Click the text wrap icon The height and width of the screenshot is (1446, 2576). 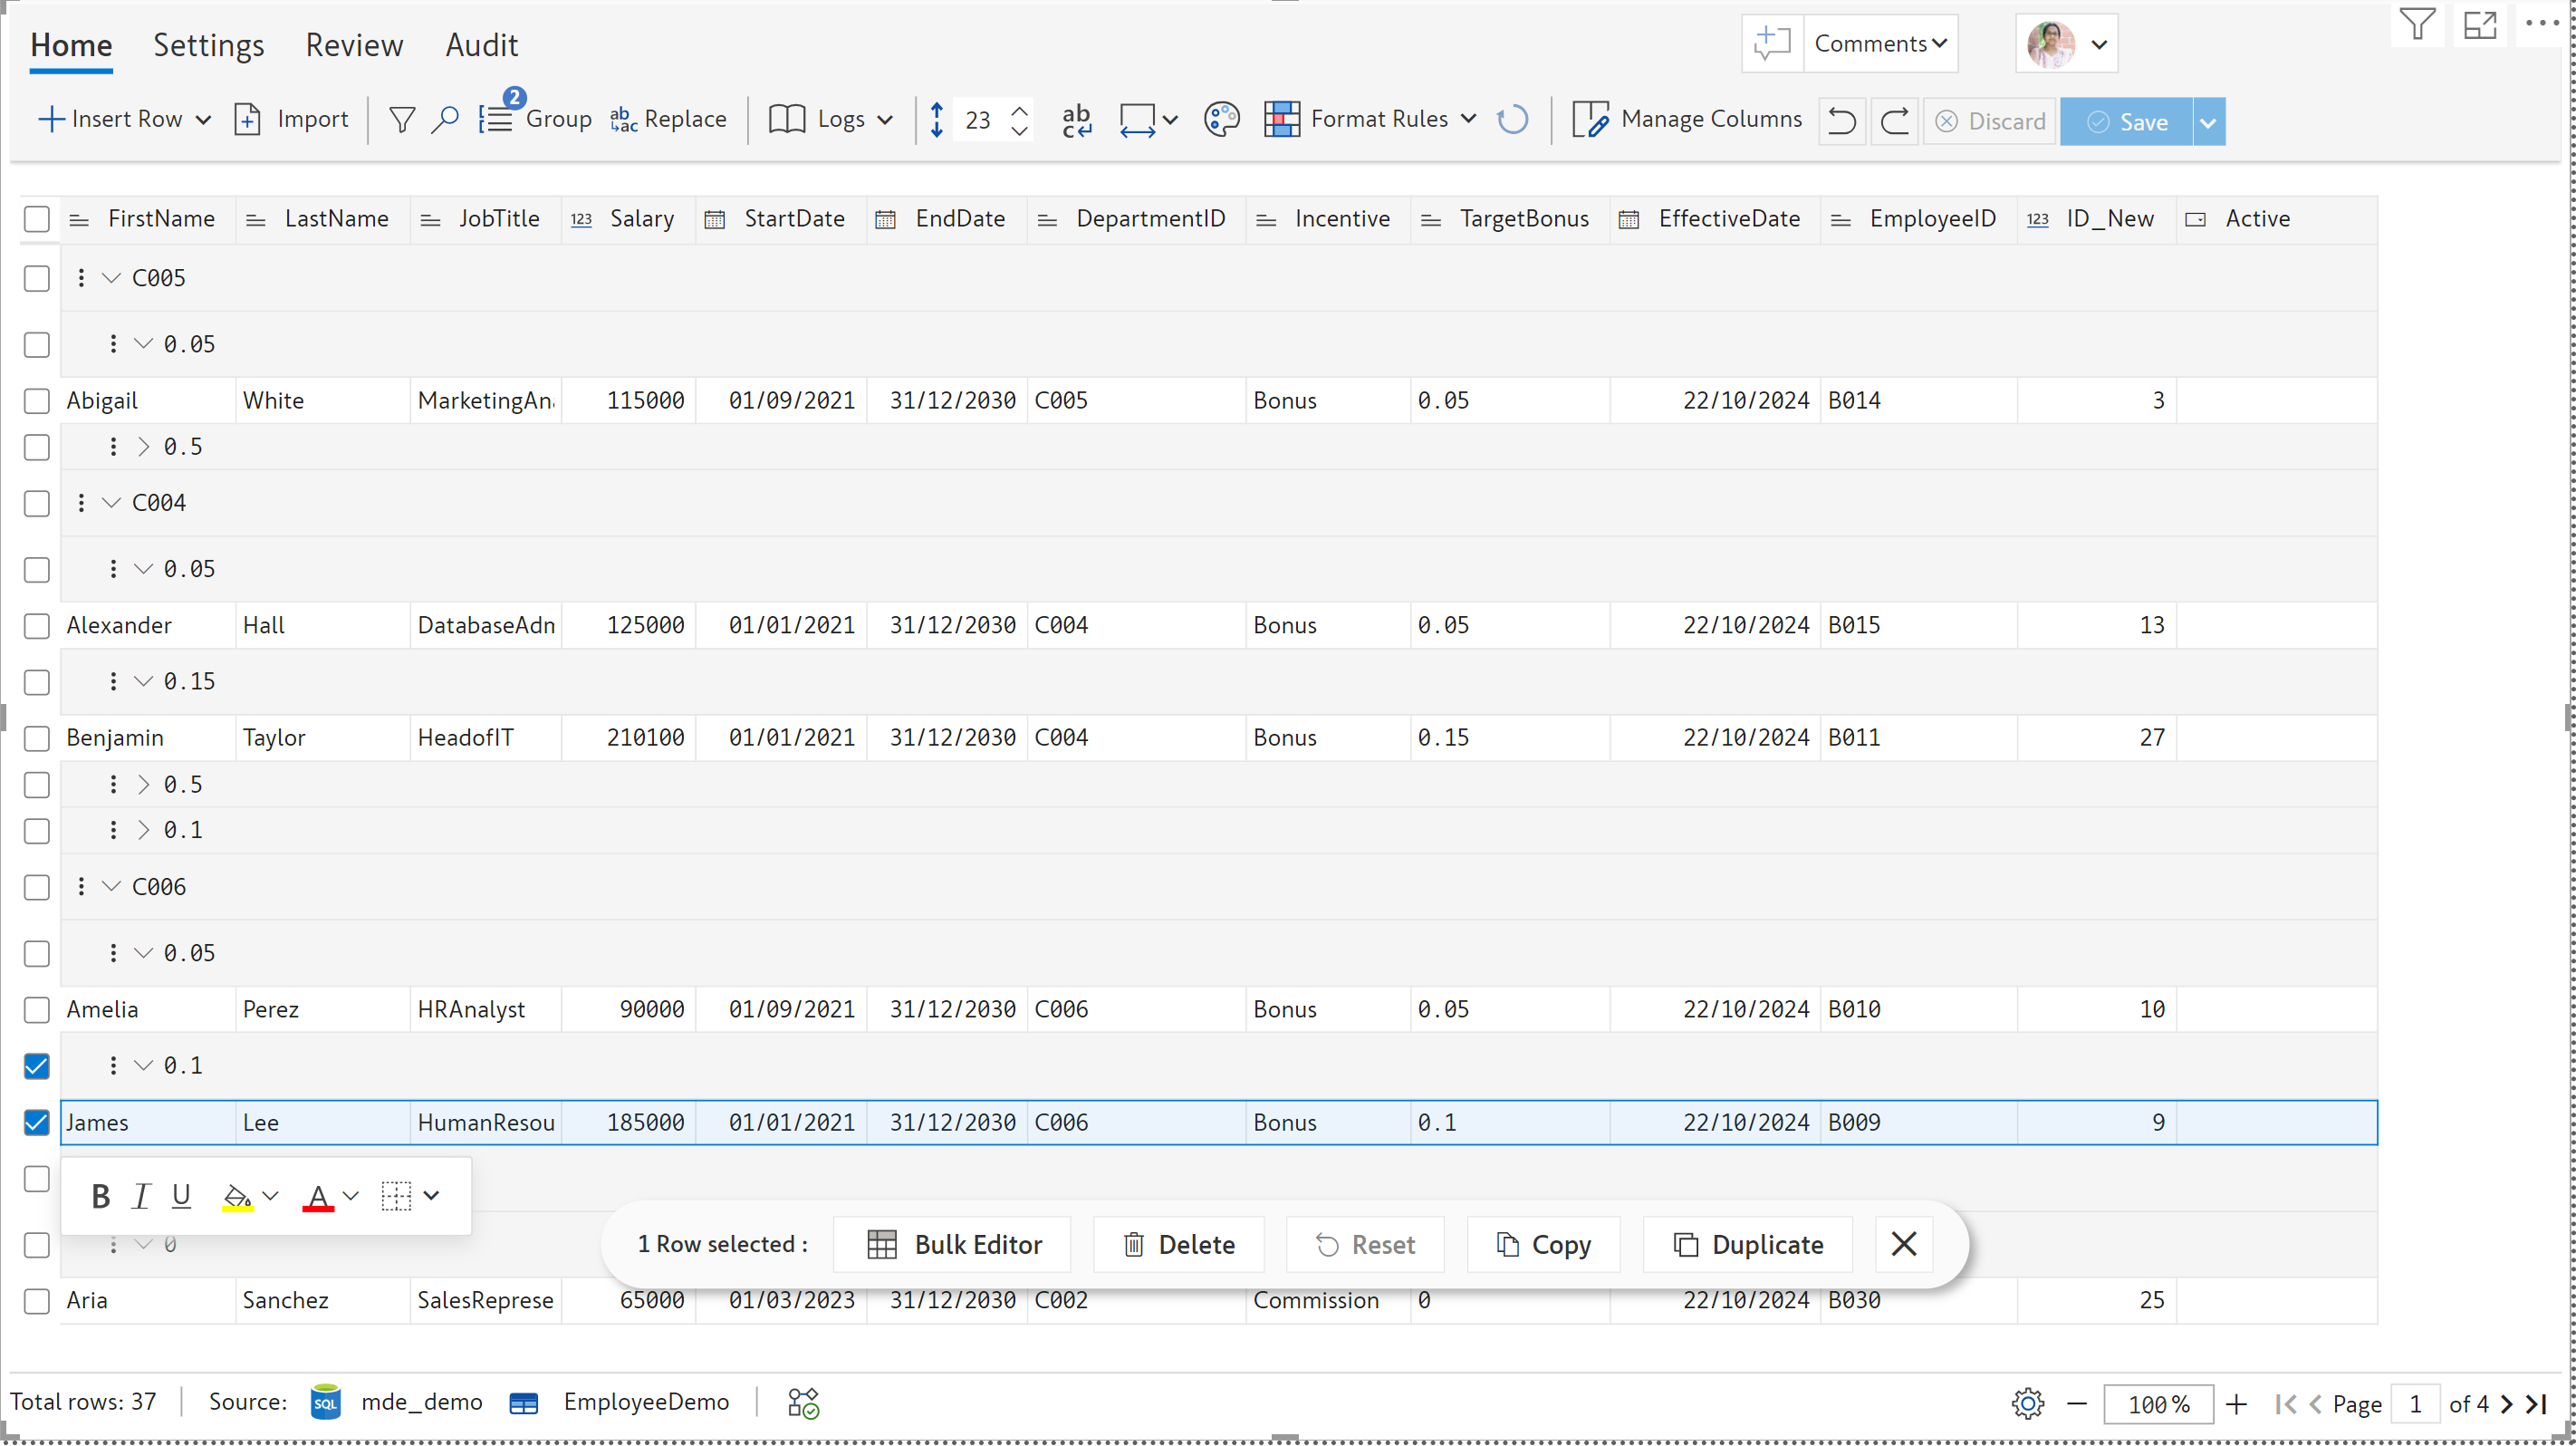(x=1076, y=120)
